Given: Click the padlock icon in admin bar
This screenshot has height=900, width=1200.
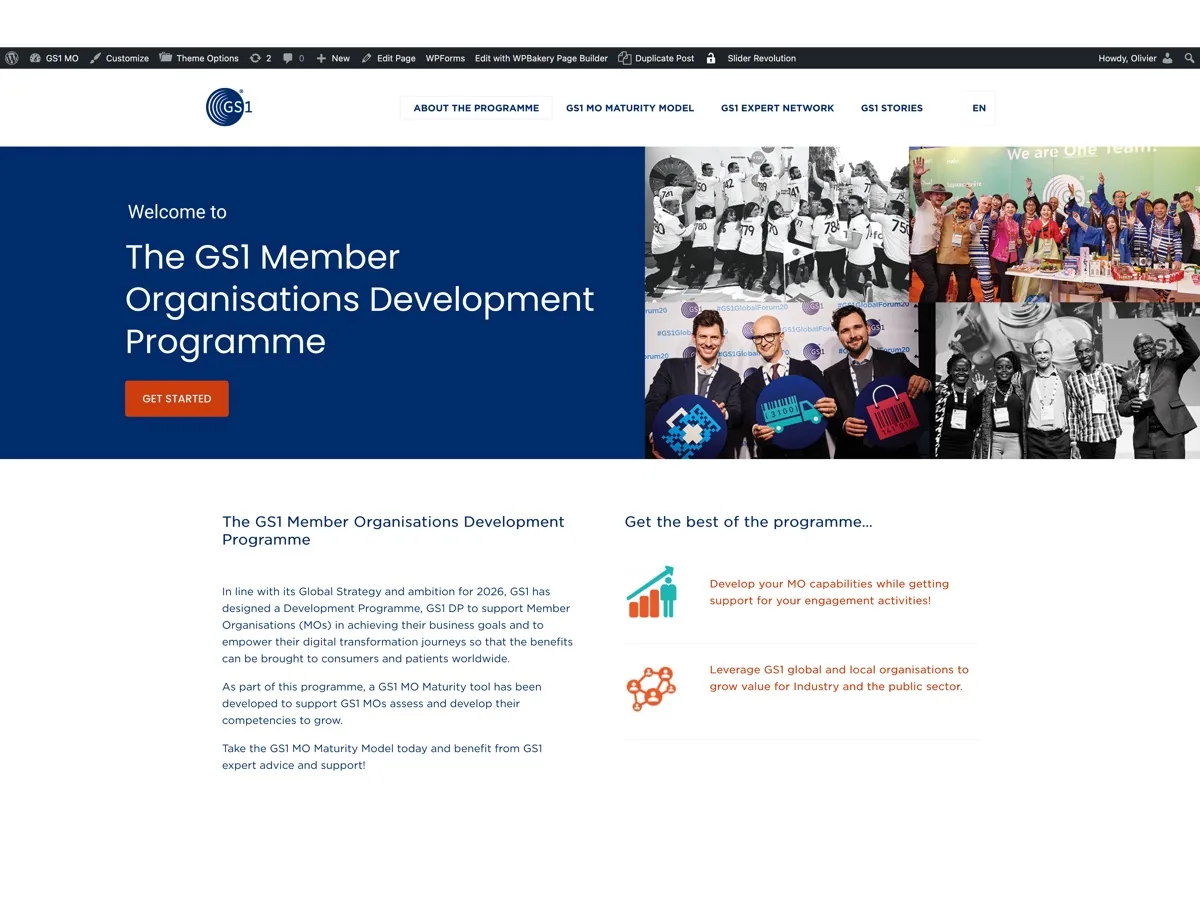Looking at the screenshot, I should pyautogui.click(x=711, y=58).
